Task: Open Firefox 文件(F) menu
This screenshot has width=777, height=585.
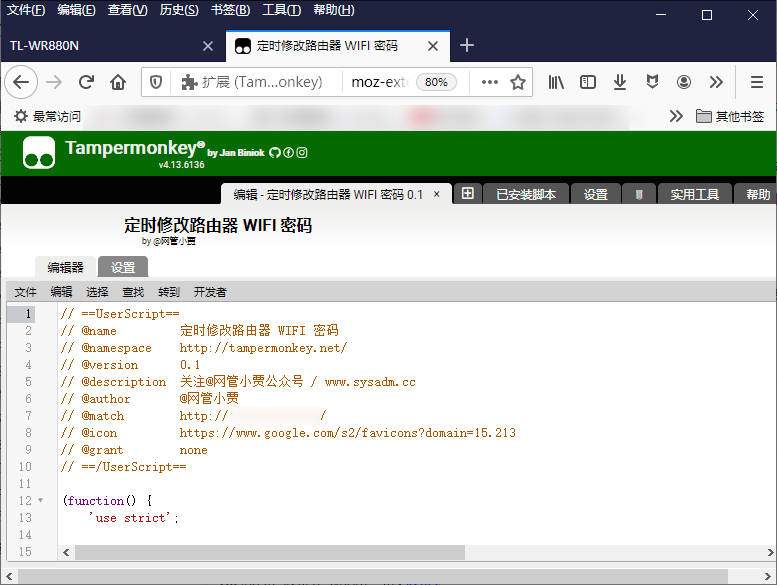Action: pos(26,9)
